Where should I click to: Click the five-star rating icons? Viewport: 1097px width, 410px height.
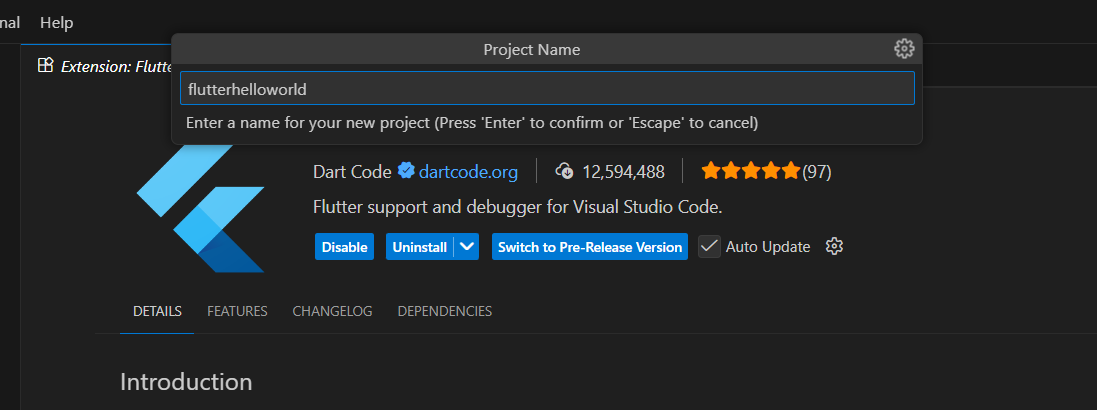[750, 171]
